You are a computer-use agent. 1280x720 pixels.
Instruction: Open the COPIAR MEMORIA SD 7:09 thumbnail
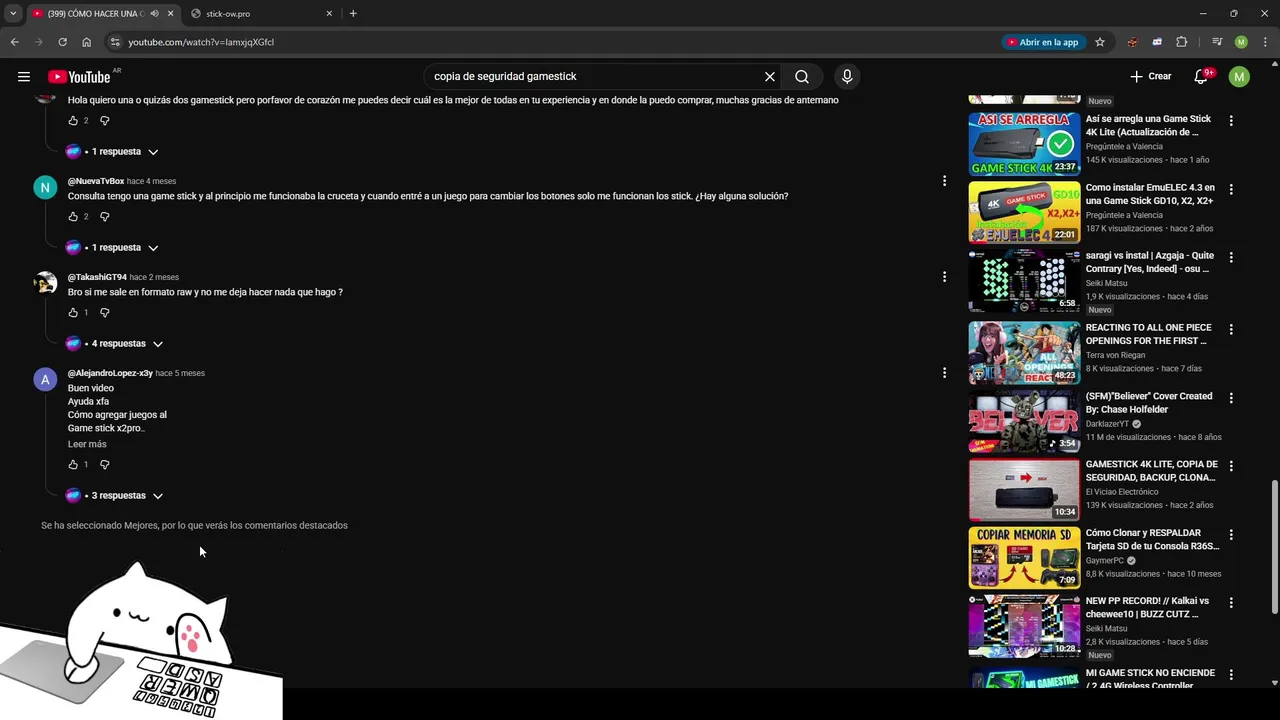[x=1024, y=558]
